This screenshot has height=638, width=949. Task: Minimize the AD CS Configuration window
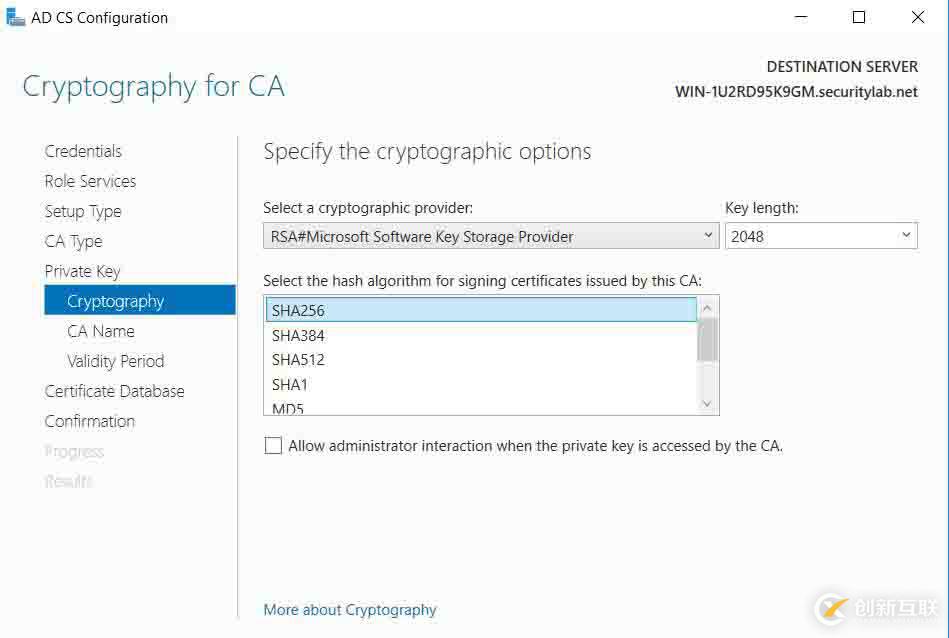(x=801, y=17)
